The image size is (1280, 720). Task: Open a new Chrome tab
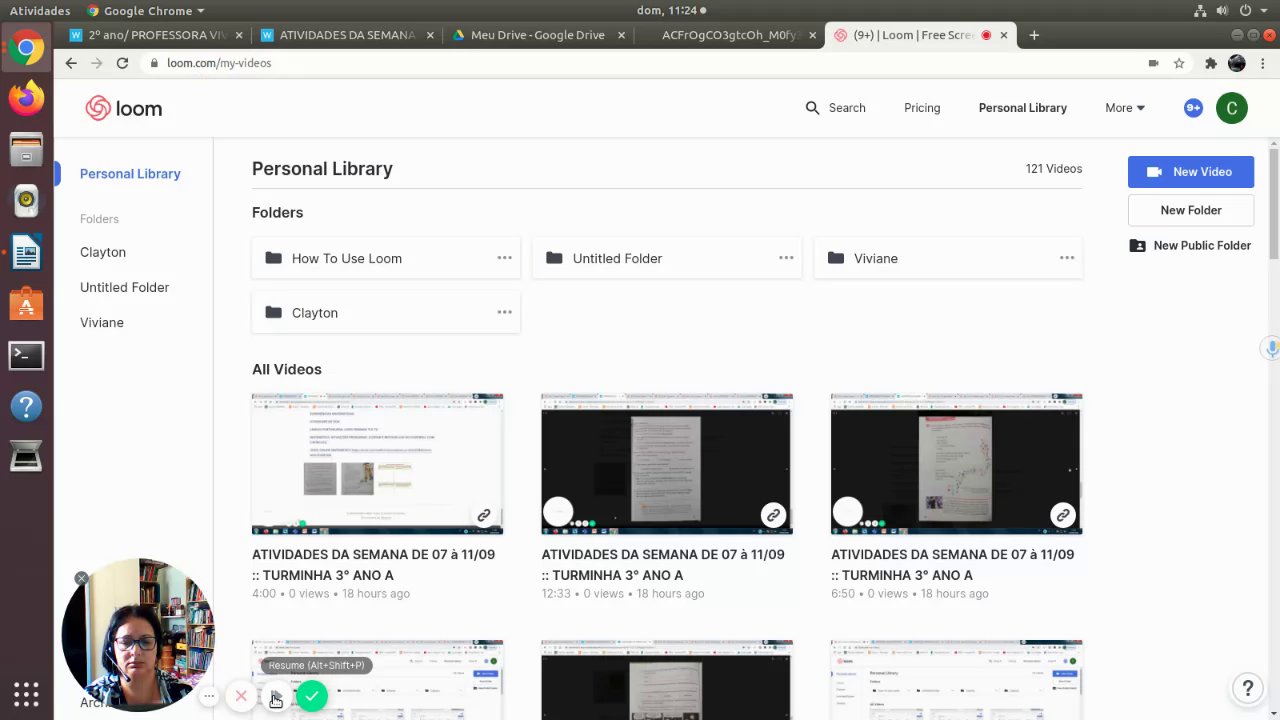1034,35
